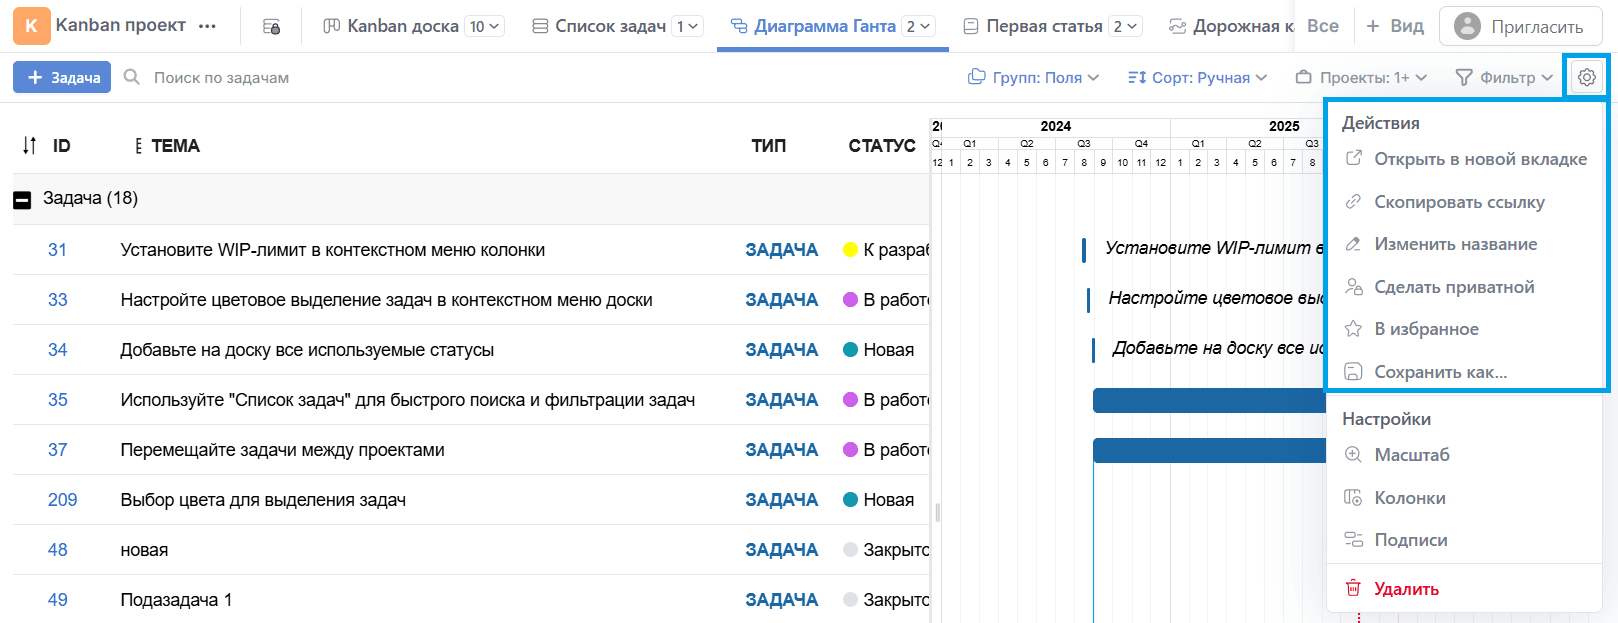Viewport: 1618px width, 623px height.
Task: Click the lock icon next to project name
Action: [271, 27]
